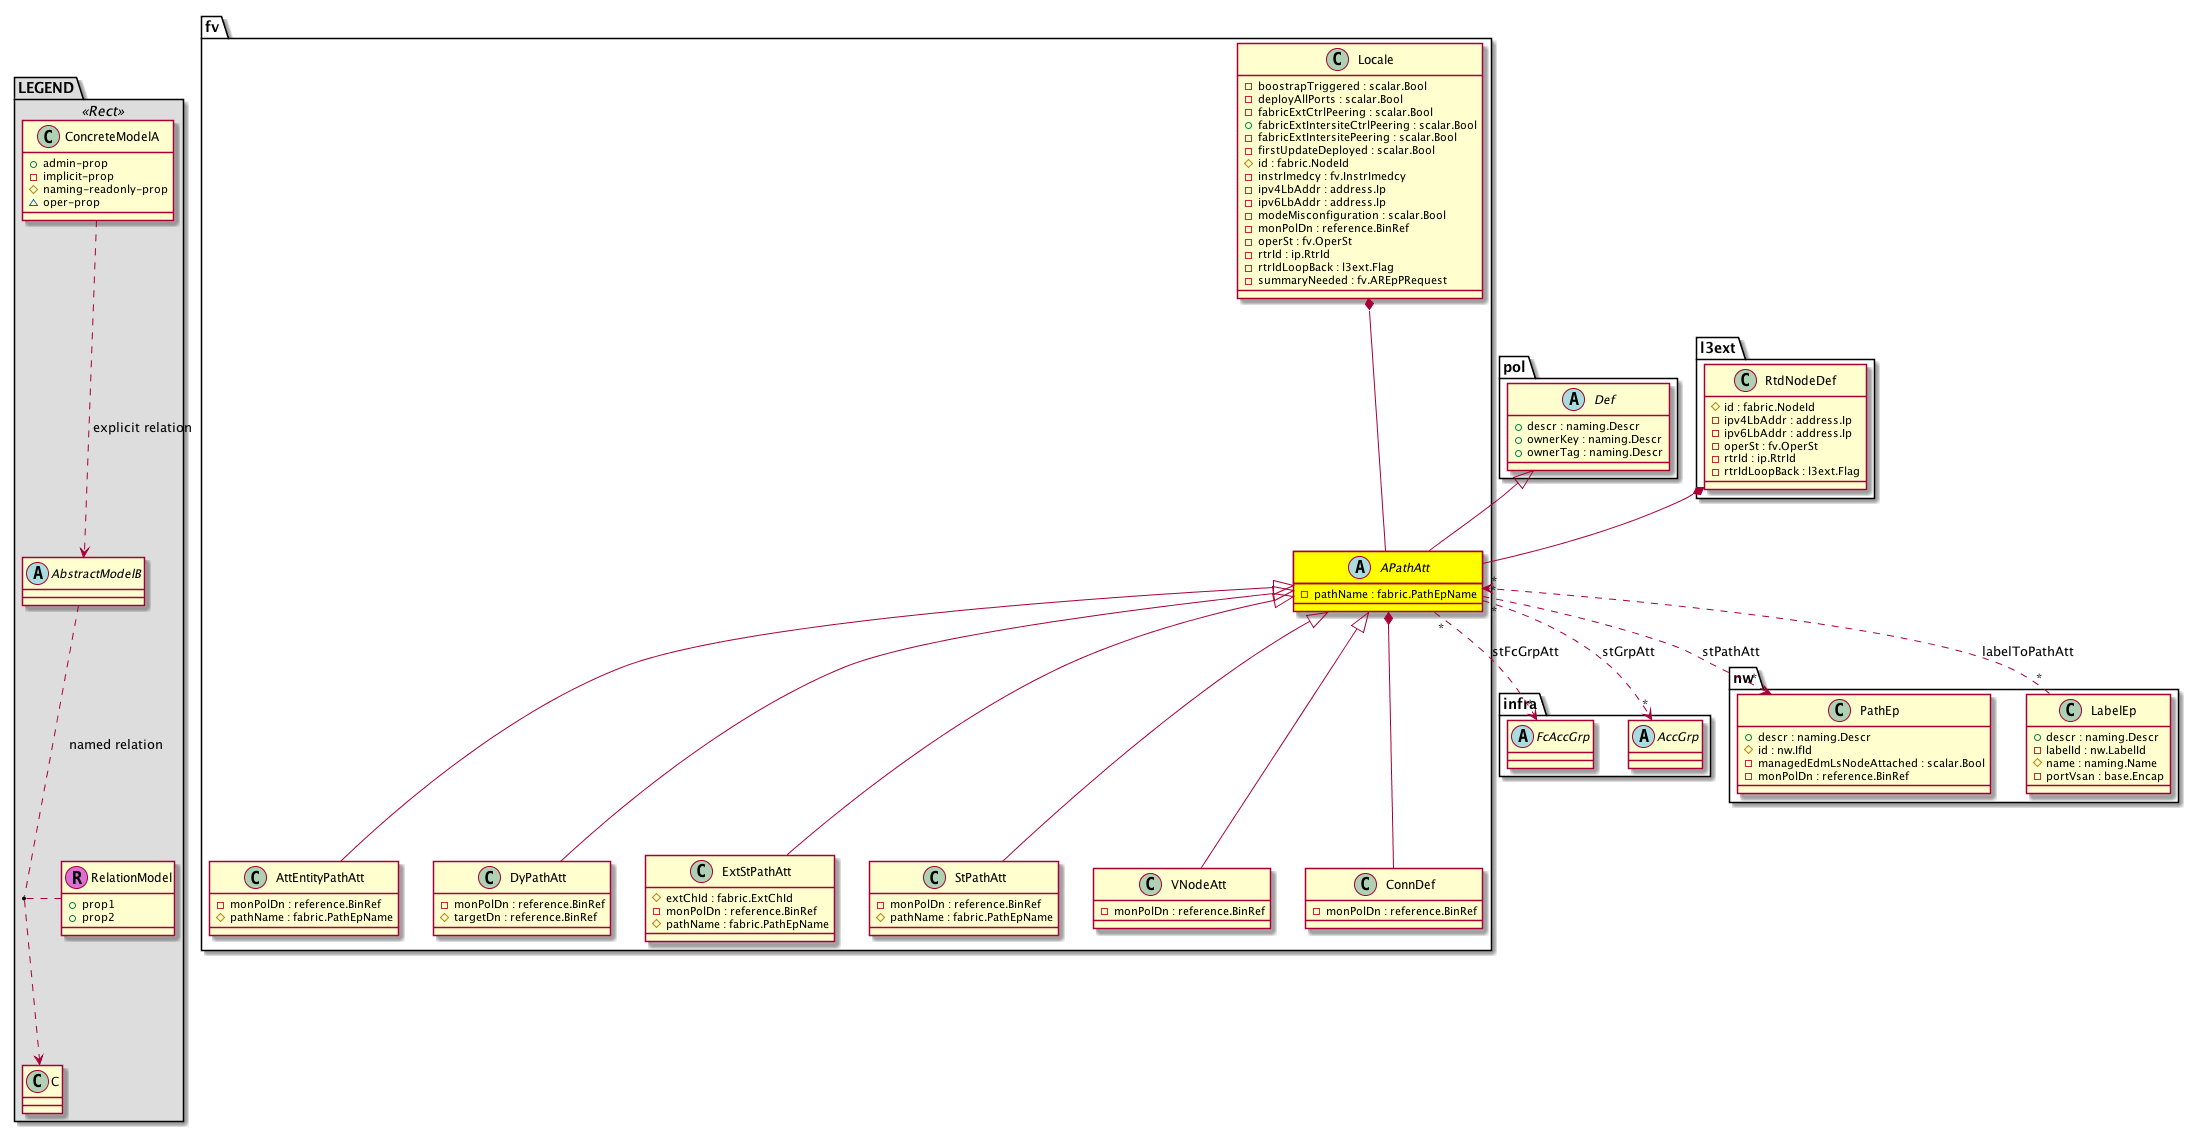Click the AbstractModelB abstract icon
This screenshot has width=2199, height=1132.
coord(38,574)
